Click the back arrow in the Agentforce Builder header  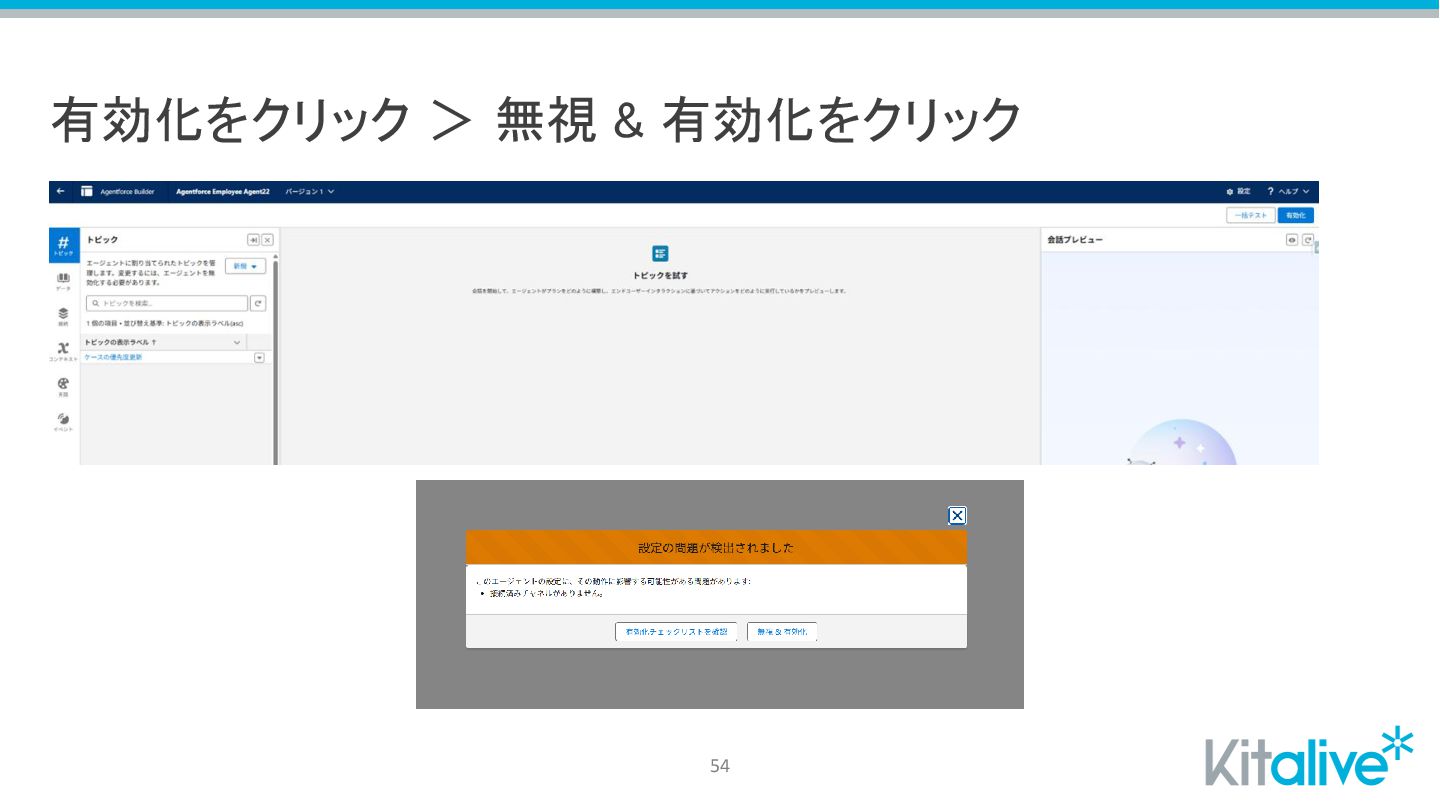click(x=61, y=191)
